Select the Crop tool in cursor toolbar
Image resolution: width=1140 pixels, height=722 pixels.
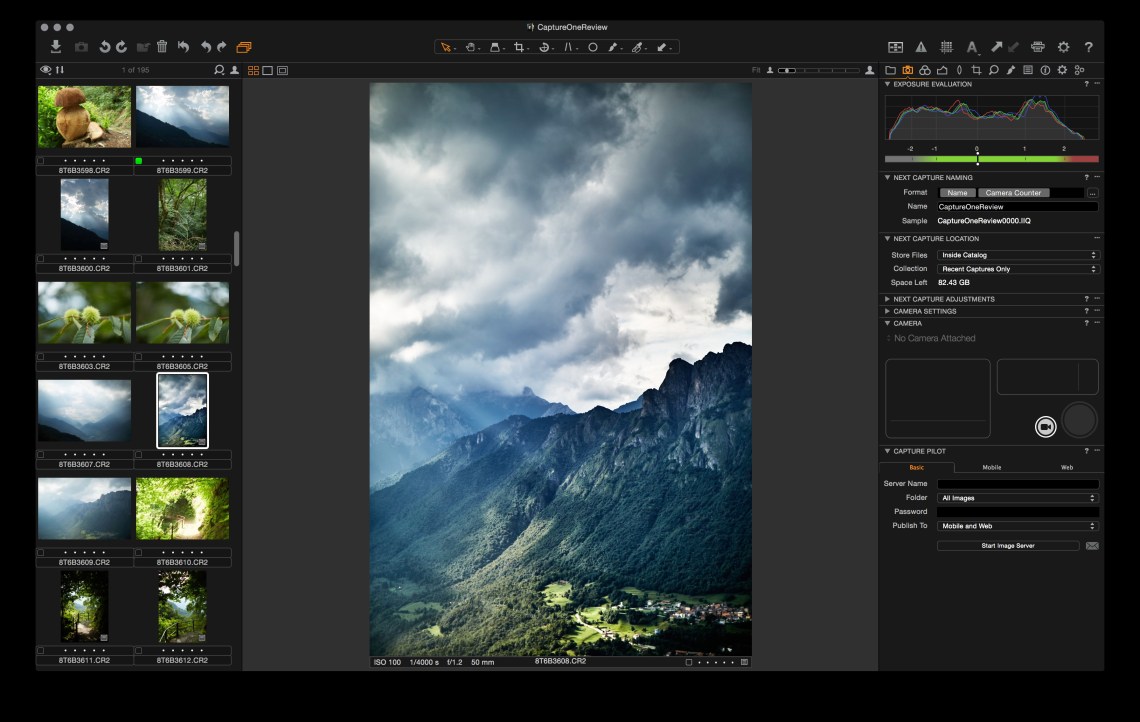[x=520, y=47]
